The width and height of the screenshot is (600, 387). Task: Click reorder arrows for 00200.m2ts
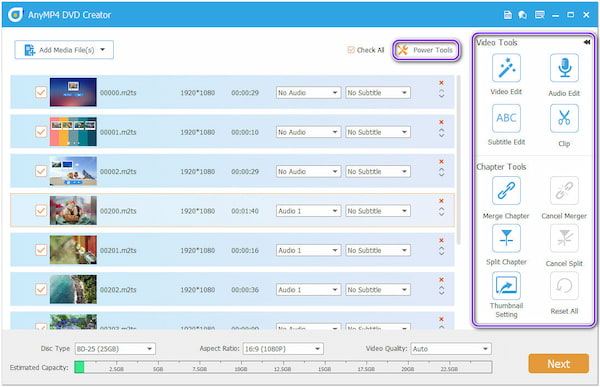click(x=441, y=212)
